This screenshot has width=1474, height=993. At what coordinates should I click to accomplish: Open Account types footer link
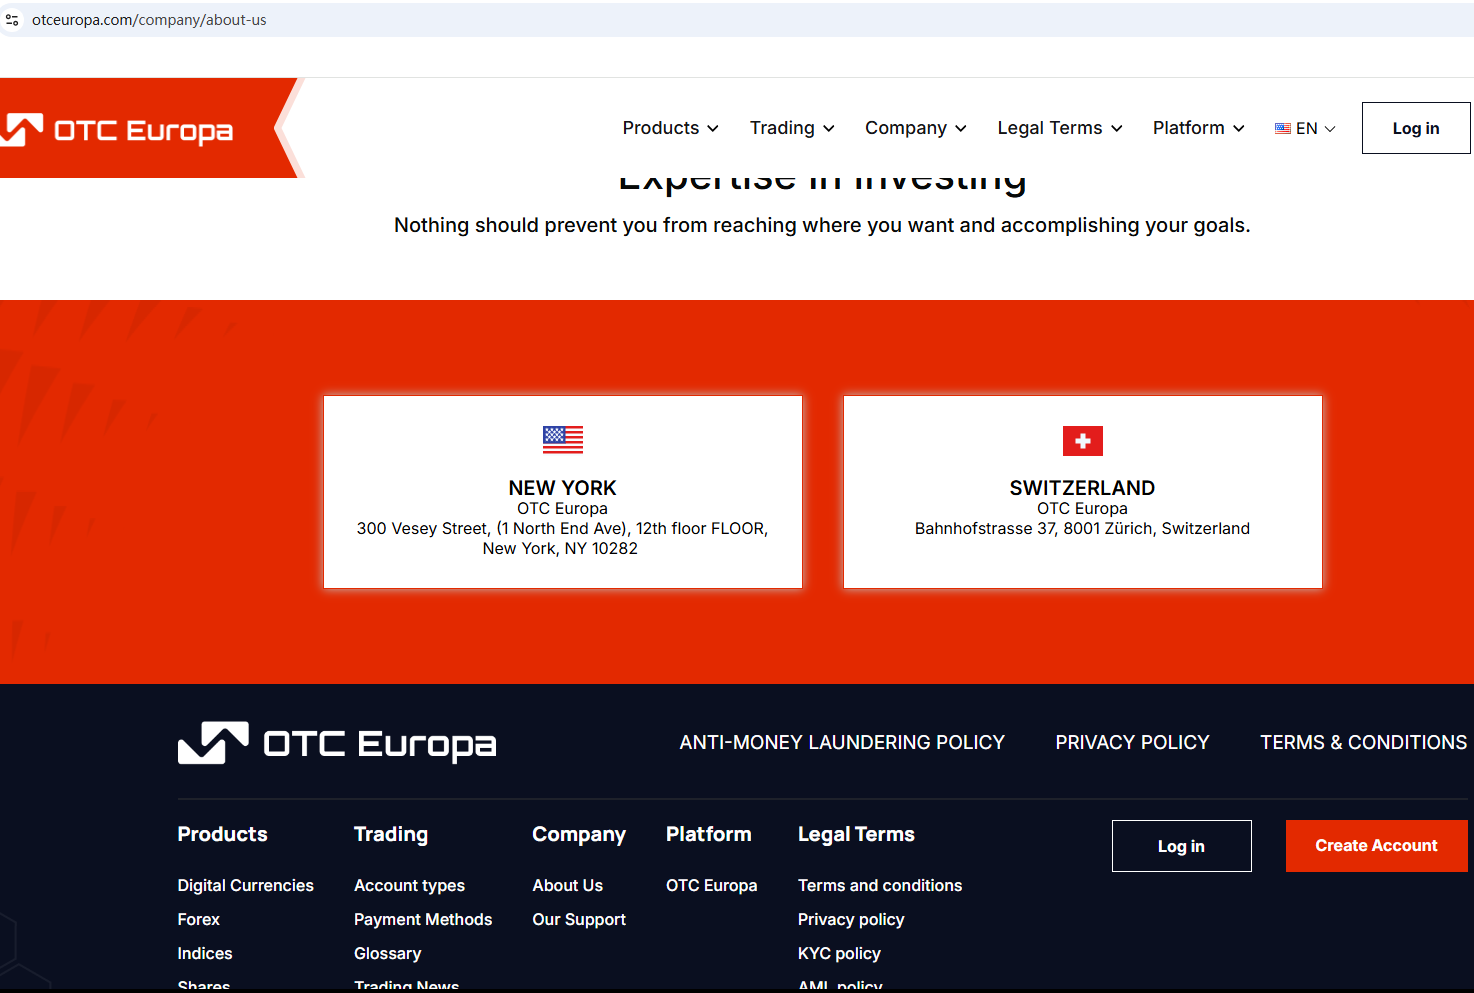pyautogui.click(x=409, y=886)
